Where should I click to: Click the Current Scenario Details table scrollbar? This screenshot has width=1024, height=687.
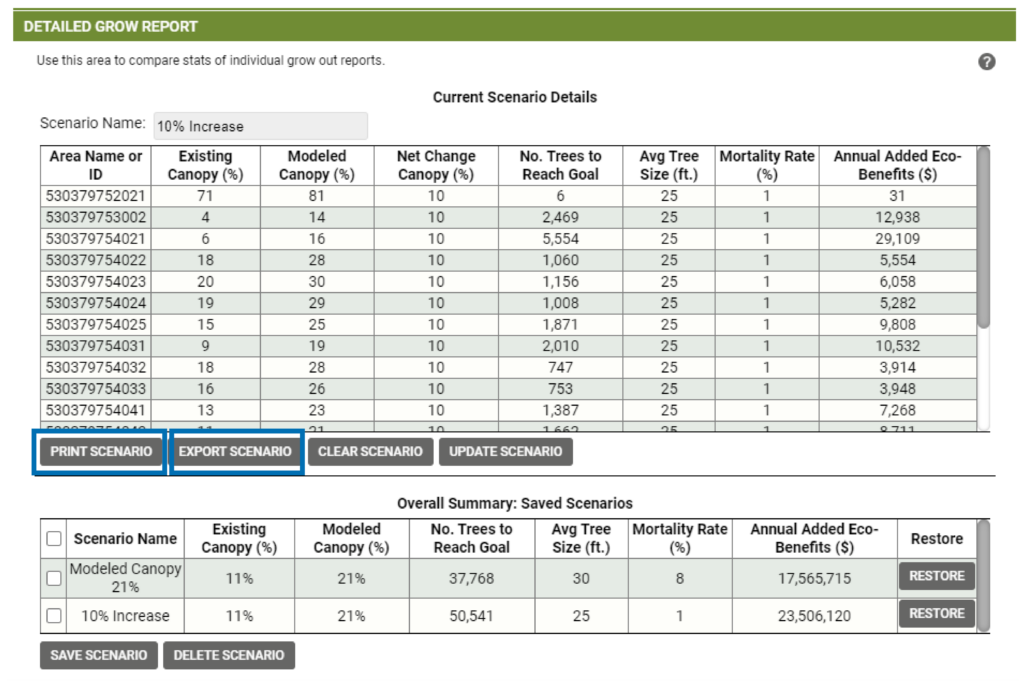pyautogui.click(x=983, y=240)
